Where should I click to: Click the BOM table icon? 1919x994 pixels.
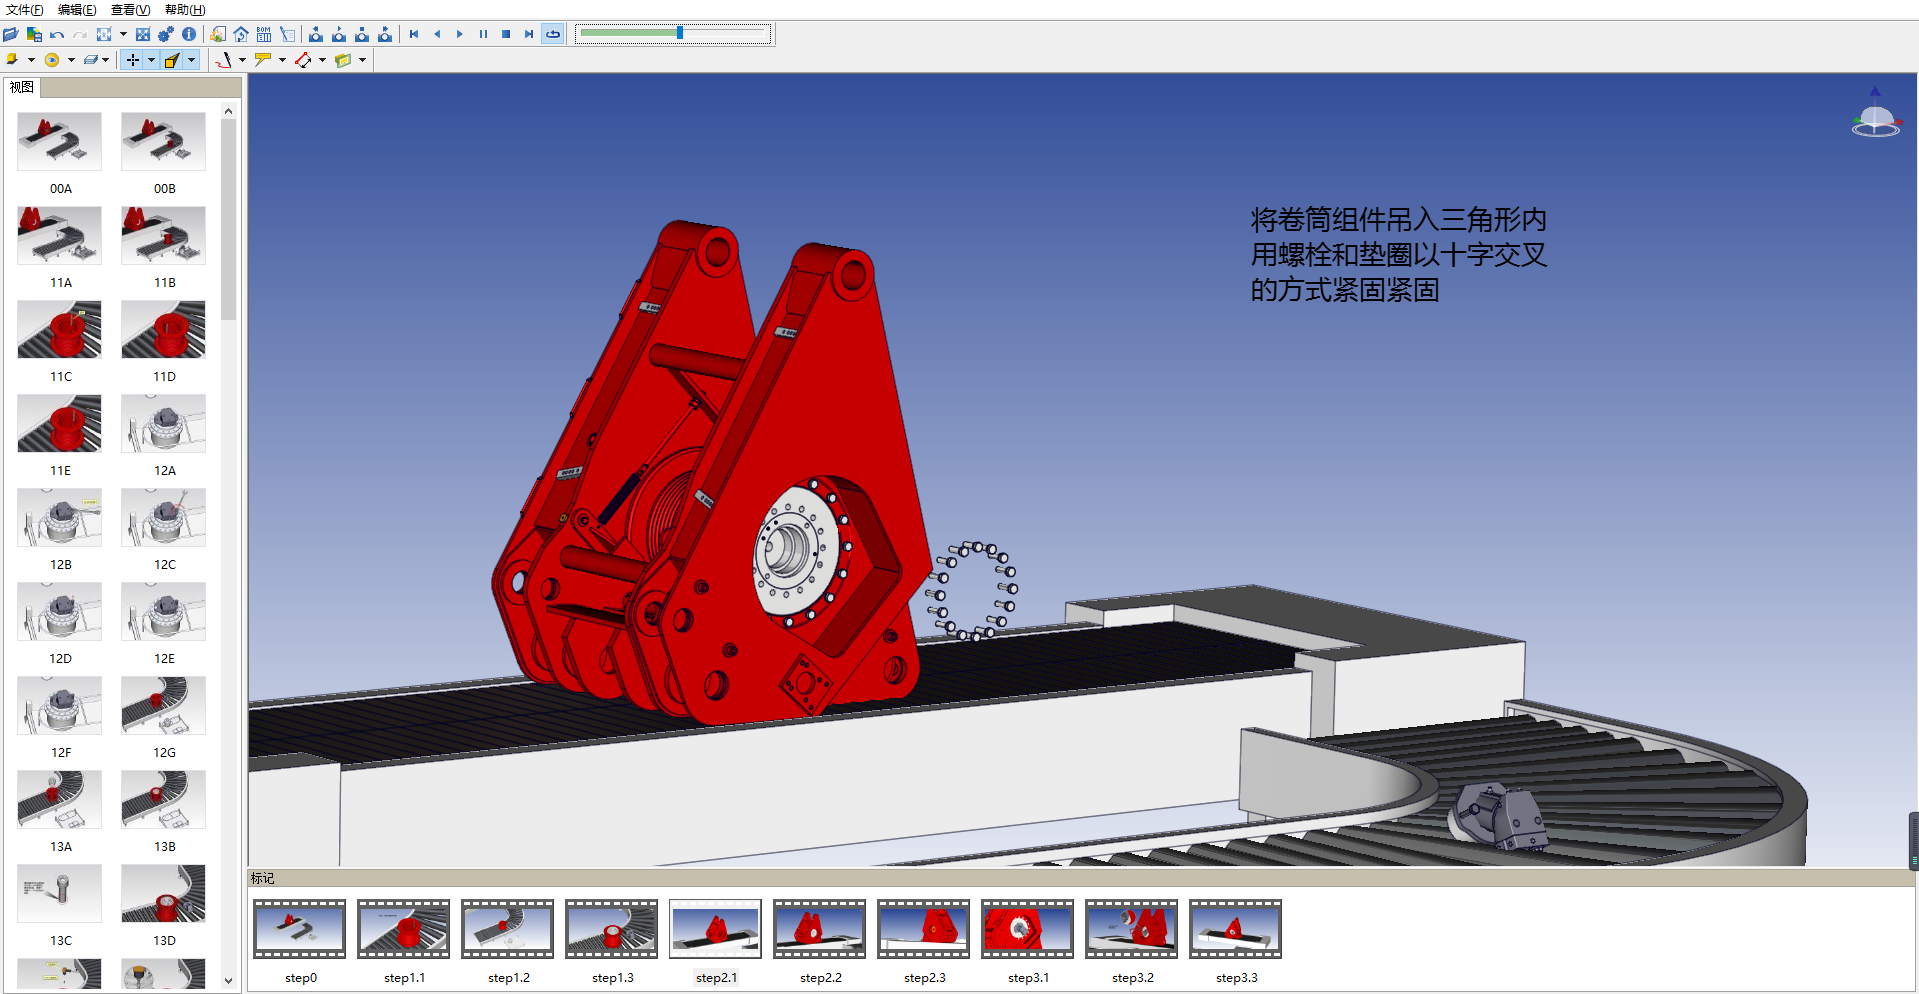264,34
